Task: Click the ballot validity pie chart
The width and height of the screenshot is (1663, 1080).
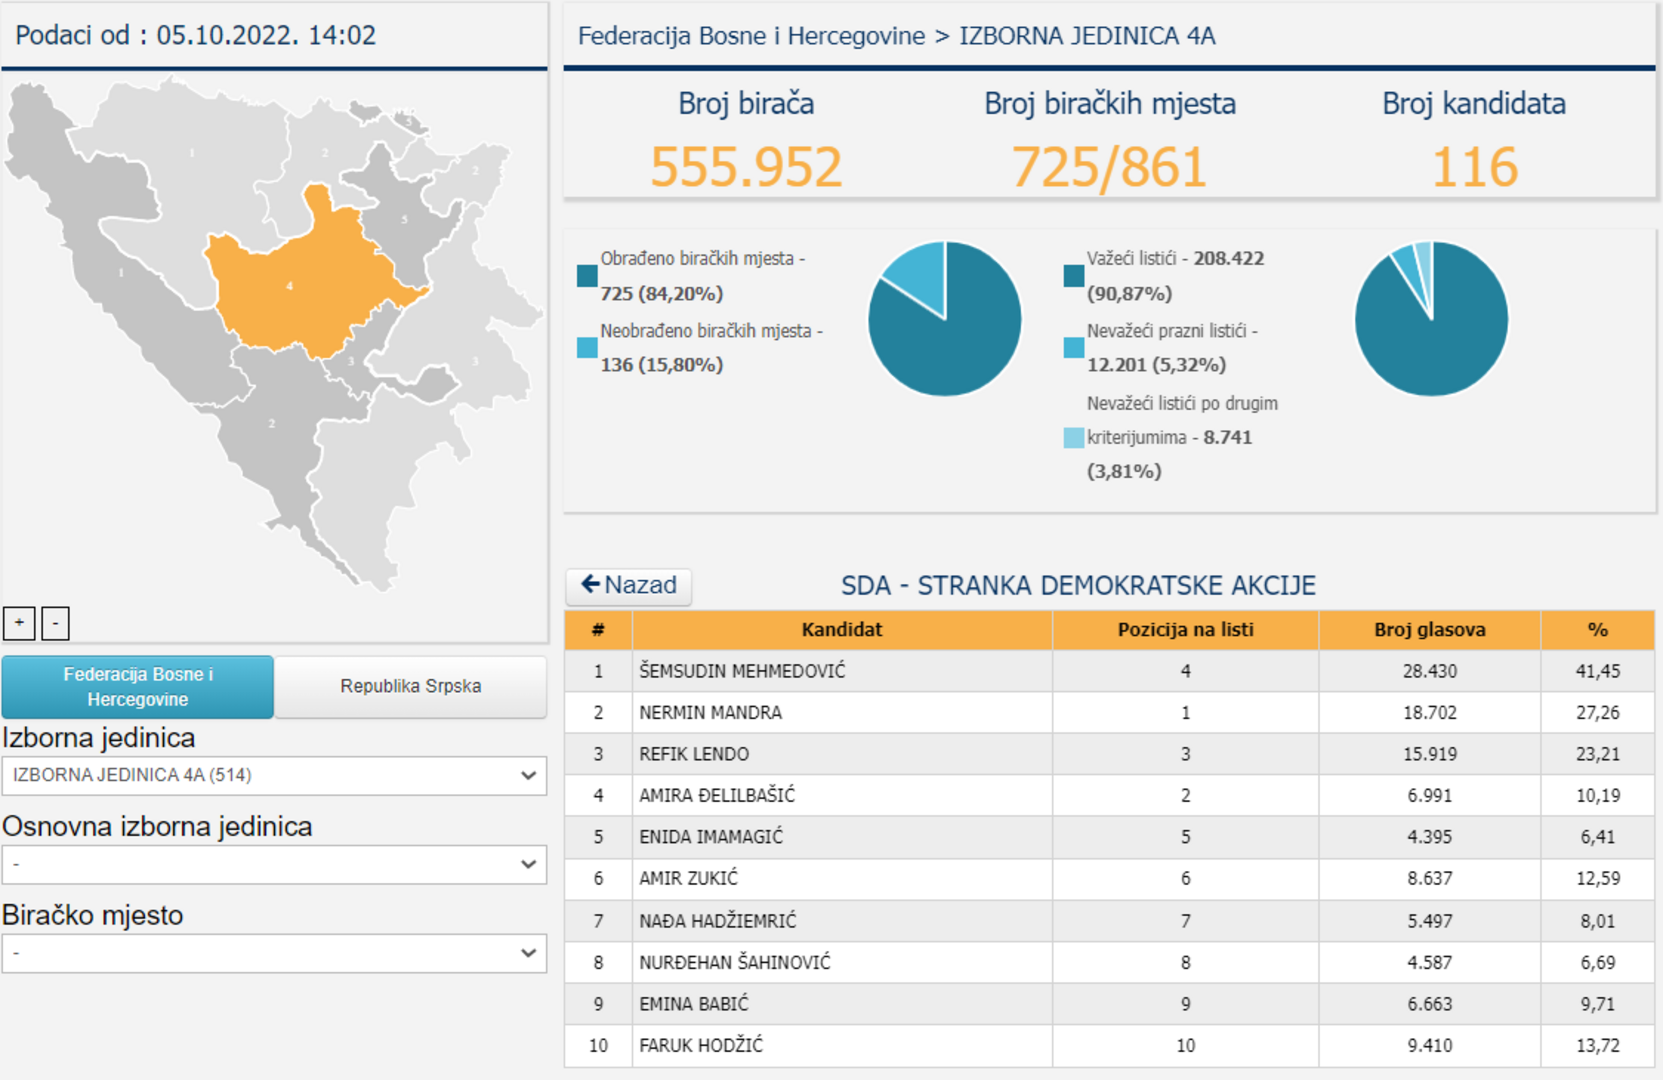Action: tap(1431, 319)
